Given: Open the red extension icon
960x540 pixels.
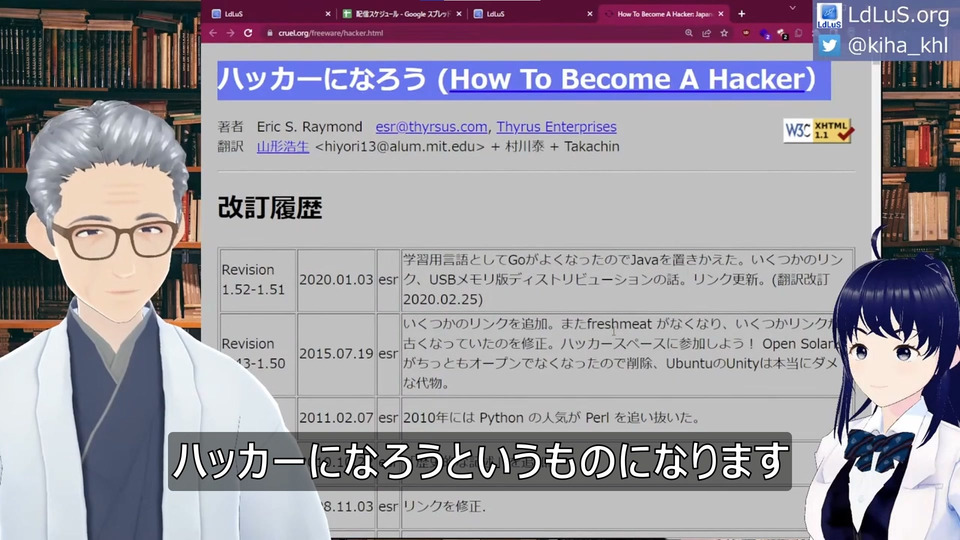Looking at the screenshot, I should [746, 33].
